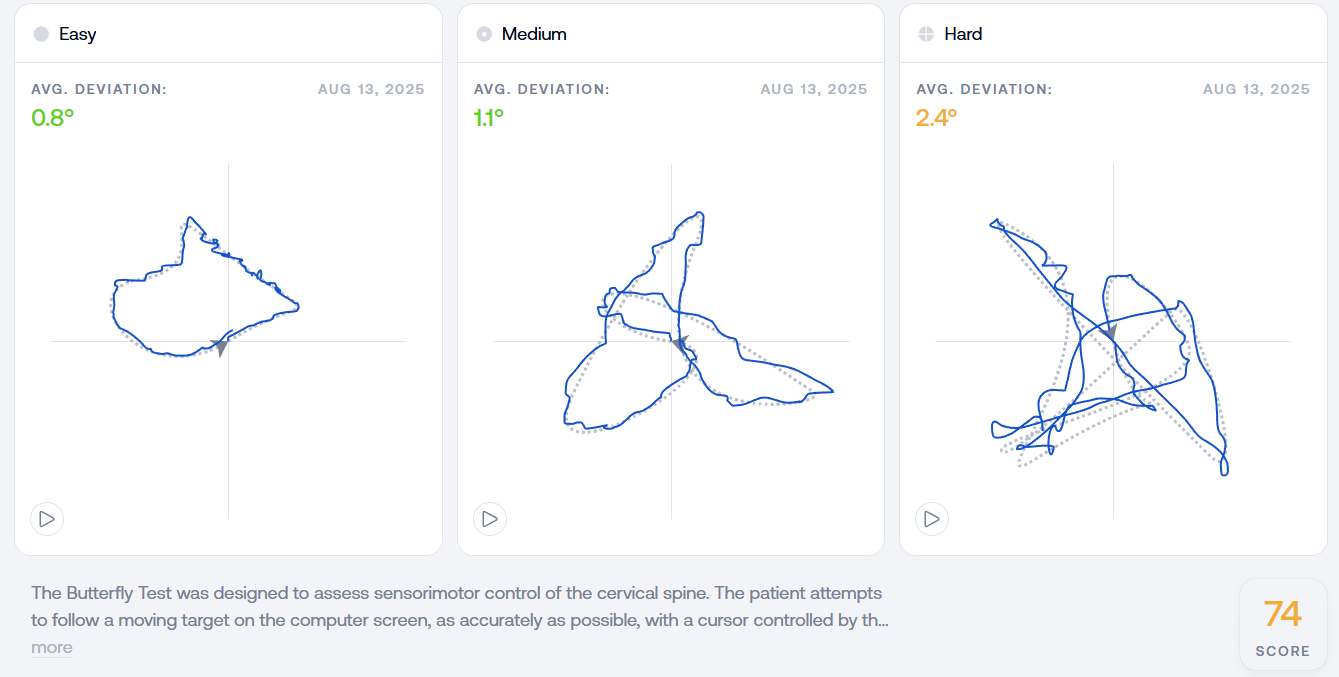Click the Medium difficulty indicator icon
Screen dimensions: 1339x677
(x=484, y=34)
